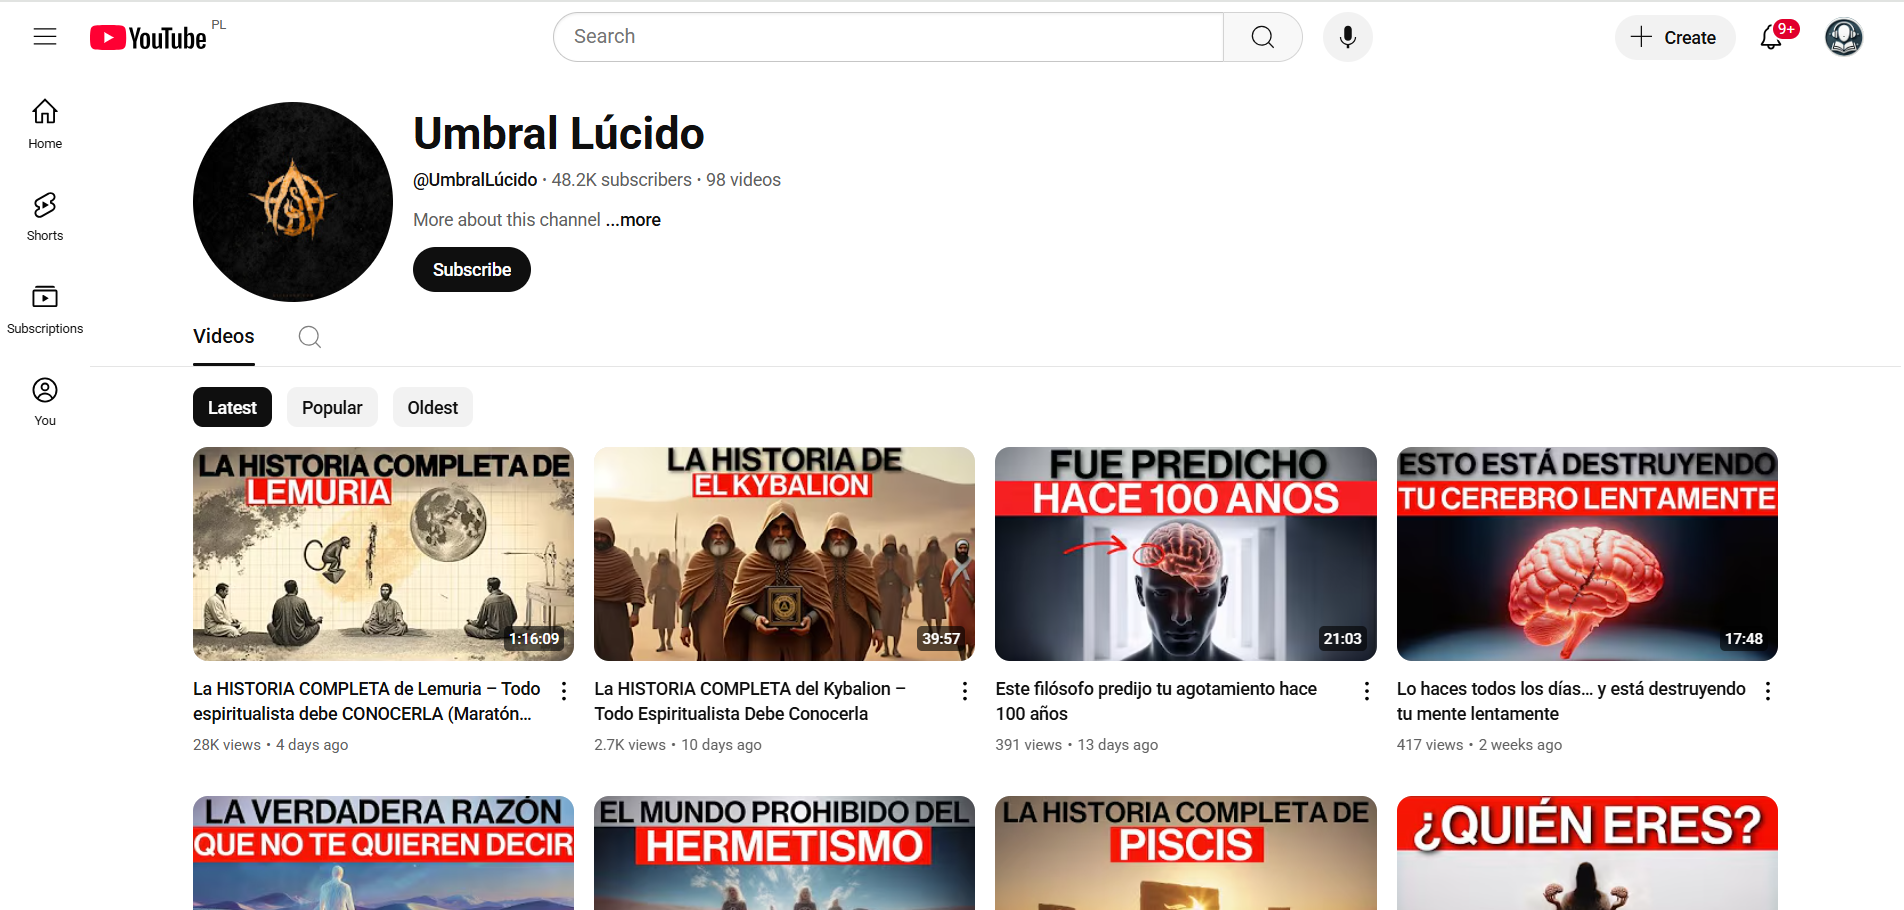
Task: Open 'El mundo prohibido del Hermetismo' thumbnail
Action: tap(784, 853)
